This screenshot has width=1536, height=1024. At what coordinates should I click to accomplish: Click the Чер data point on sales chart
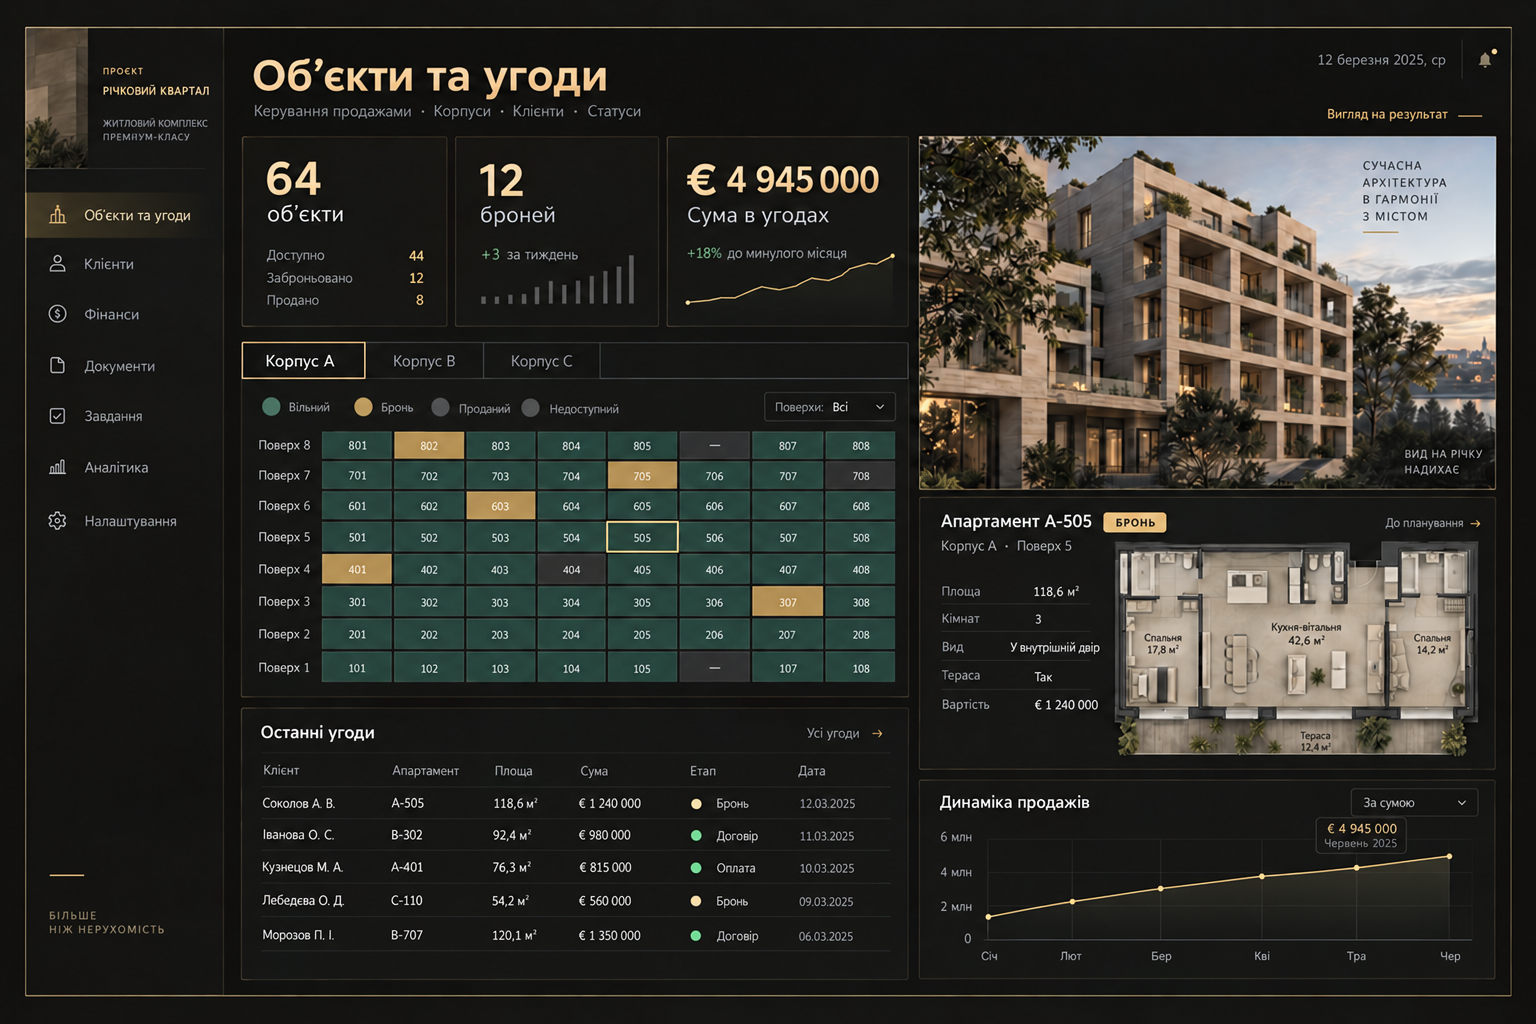click(x=1449, y=857)
